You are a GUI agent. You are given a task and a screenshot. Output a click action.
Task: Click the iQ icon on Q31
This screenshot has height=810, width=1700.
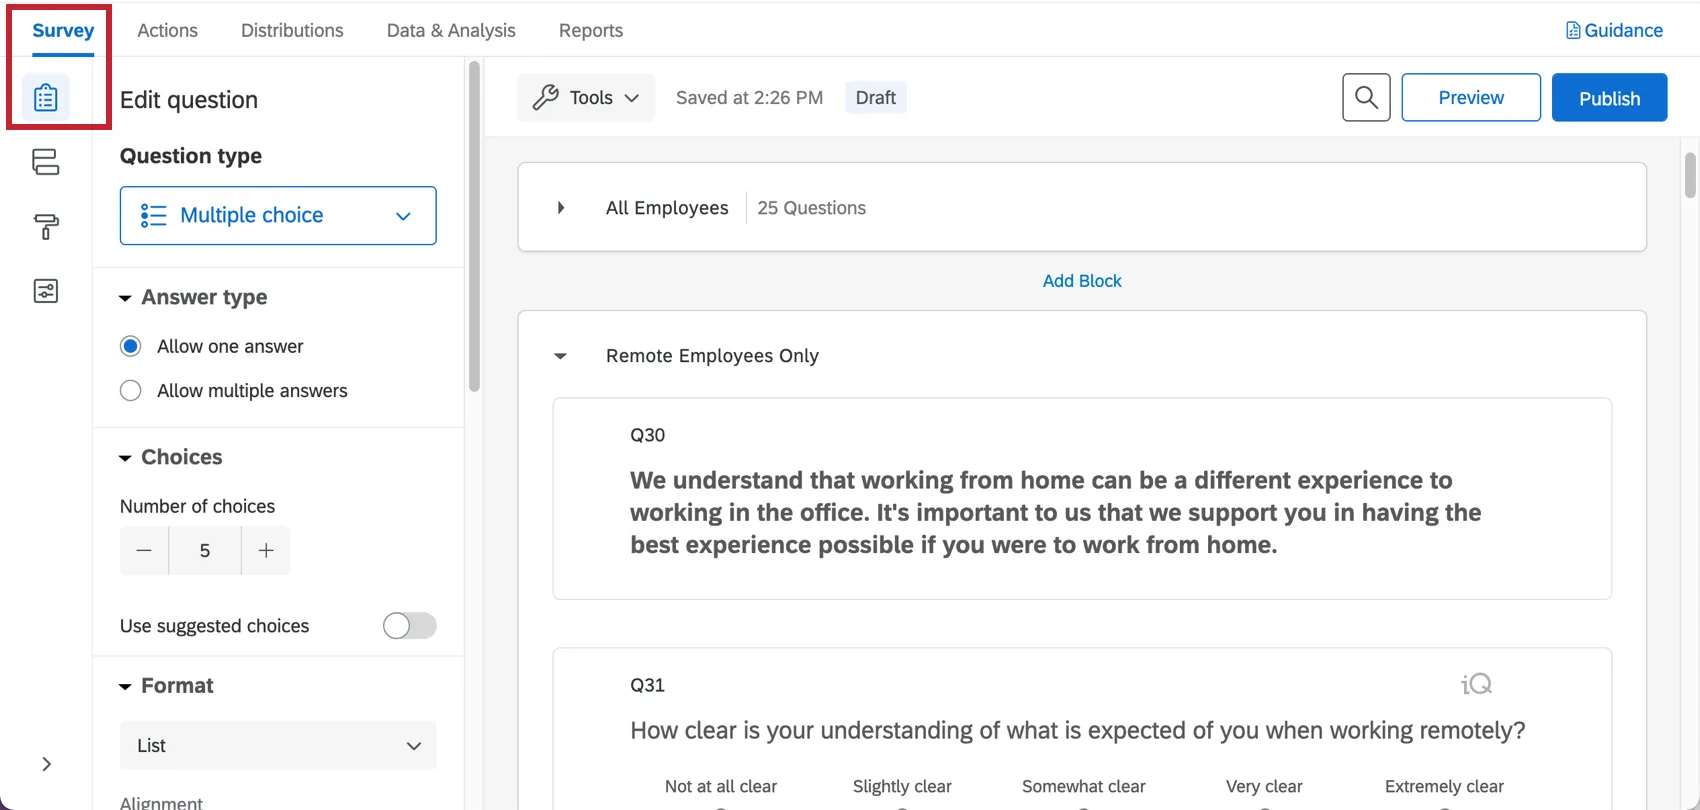click(1476, 684)
